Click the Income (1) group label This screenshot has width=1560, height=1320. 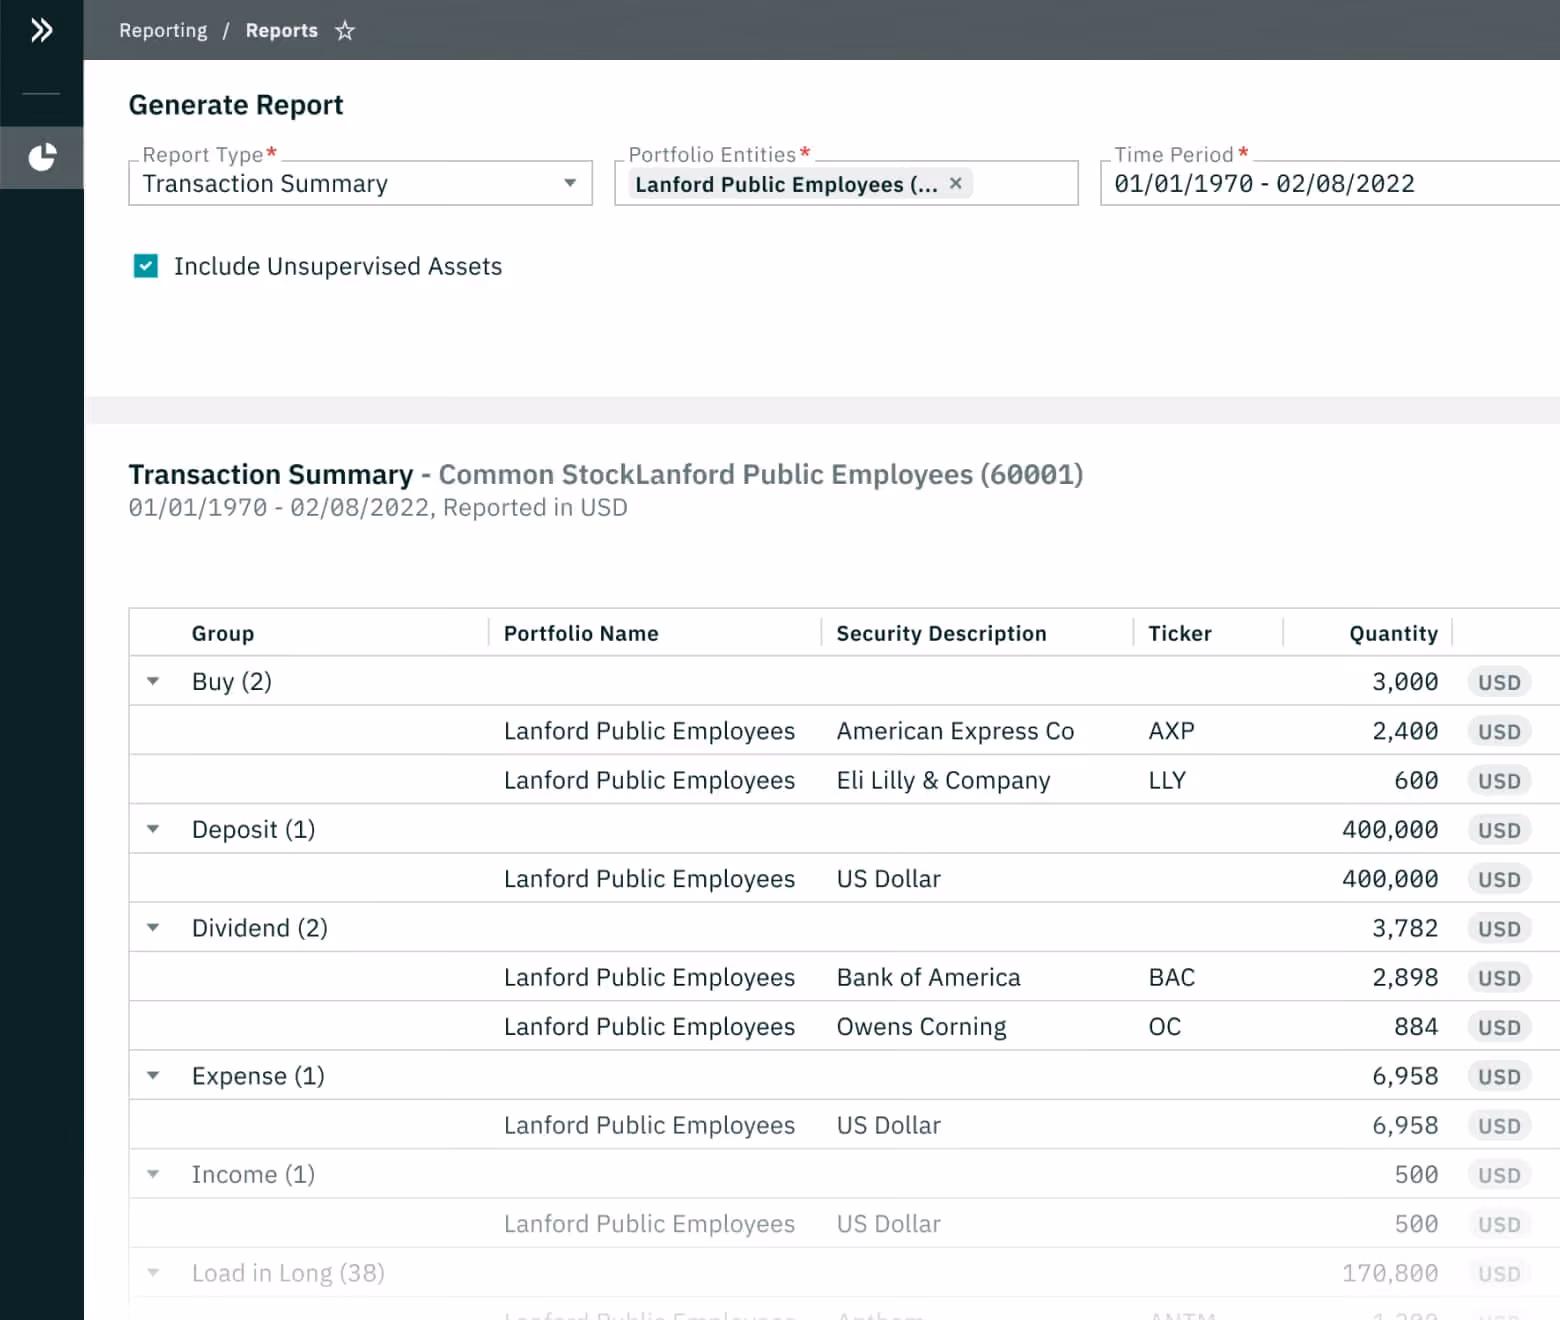(253, 1174)
